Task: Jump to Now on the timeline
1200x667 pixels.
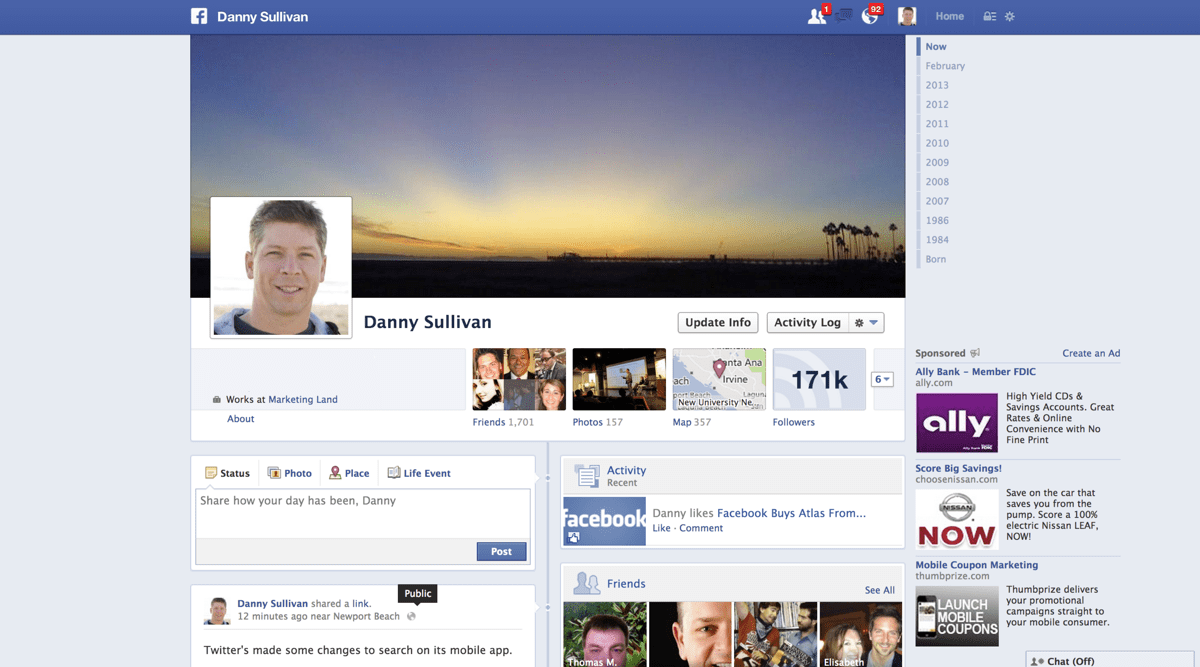Action: 936,47
